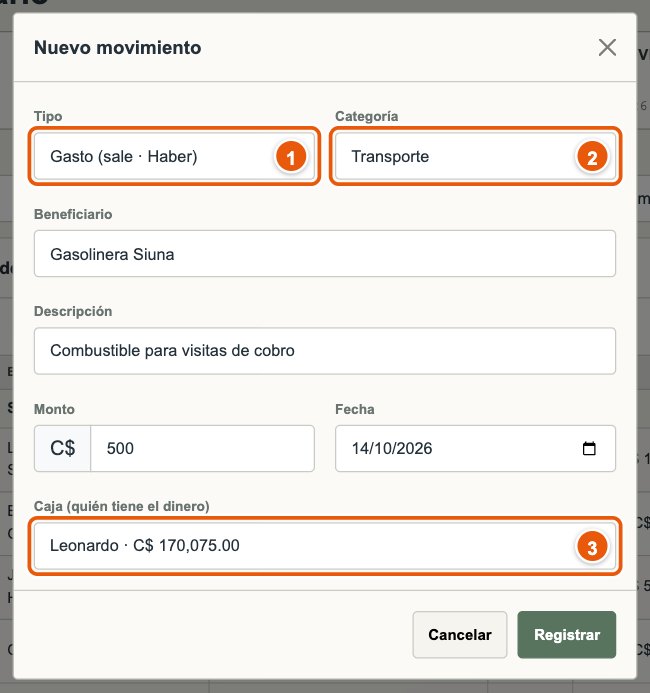Click the Monto amount field showing 500
The height and width of the screenshot is (693, 650).
click(x=202, y=449)
